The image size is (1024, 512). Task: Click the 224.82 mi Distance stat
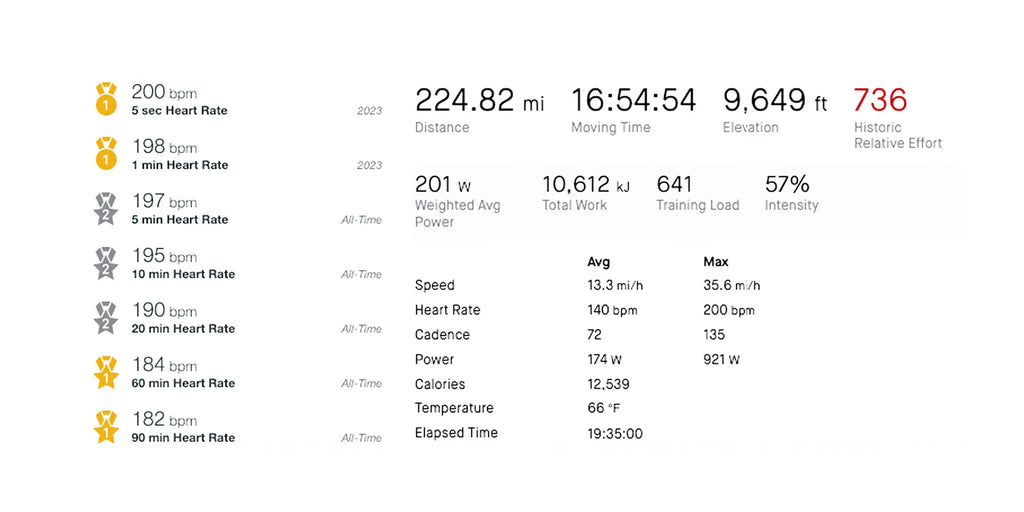coord(479,100)
